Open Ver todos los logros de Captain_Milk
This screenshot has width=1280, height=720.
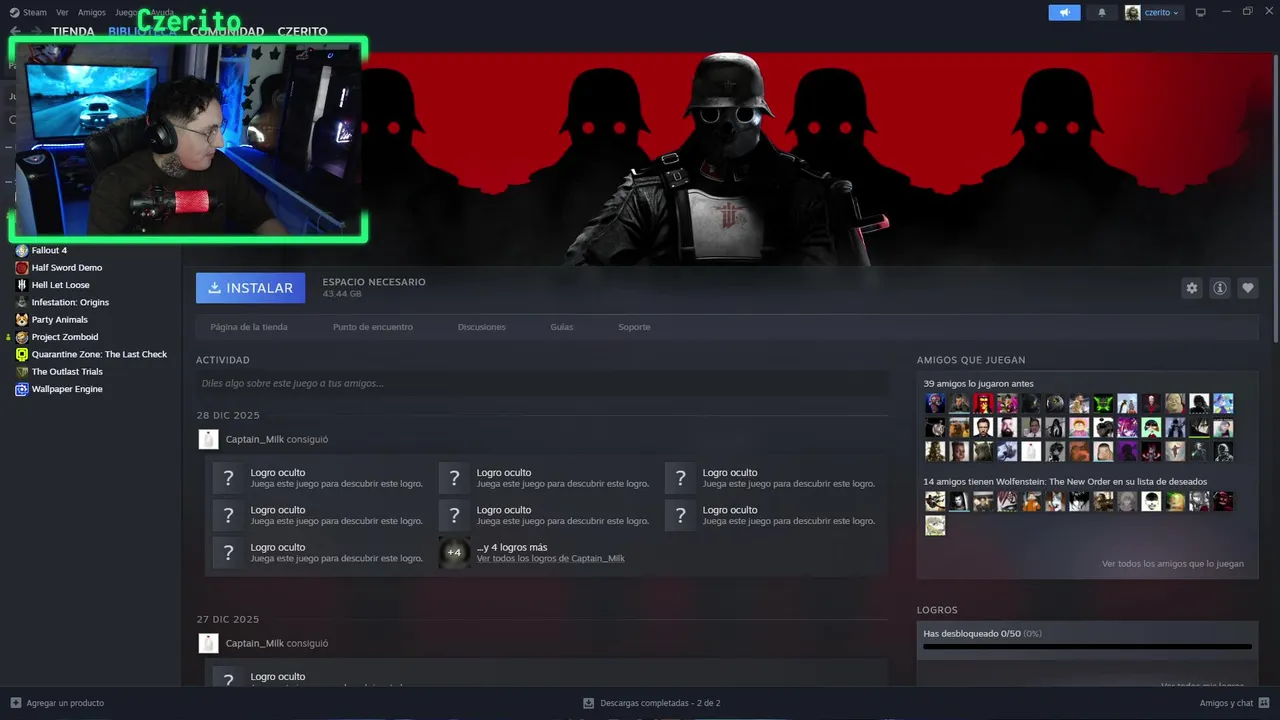[x=550, y=558]
